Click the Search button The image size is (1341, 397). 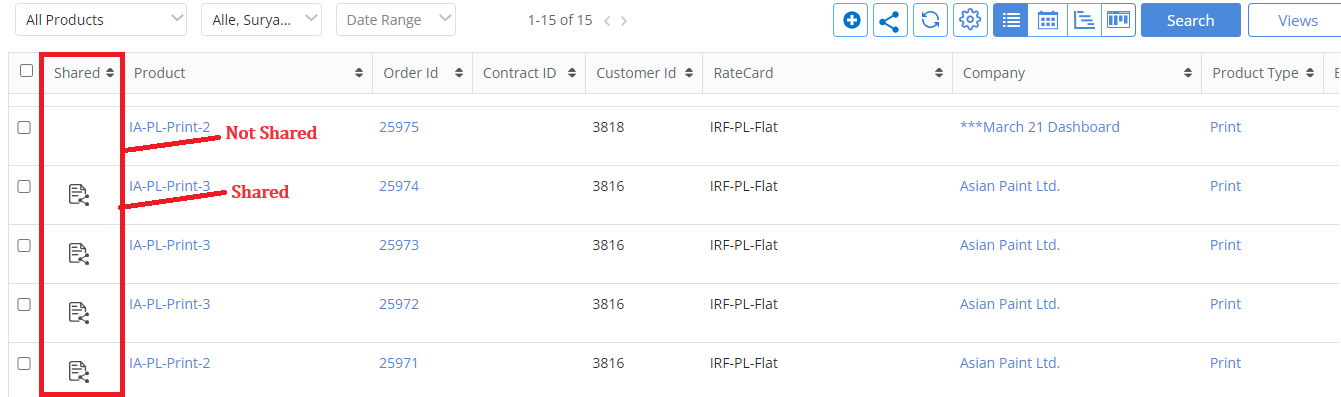pyautogui.click(x=1190, y=20)
